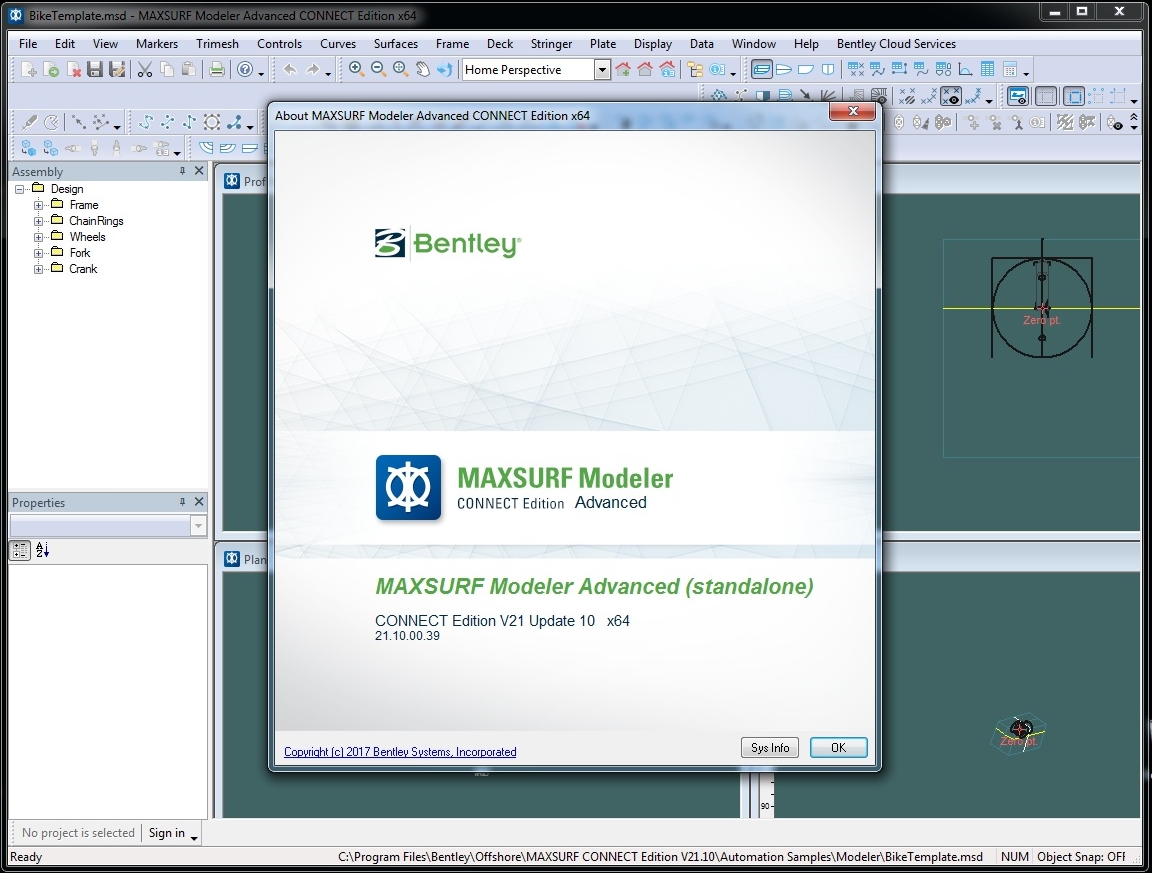Expand the Wheels folder

(x=38, y=237)
